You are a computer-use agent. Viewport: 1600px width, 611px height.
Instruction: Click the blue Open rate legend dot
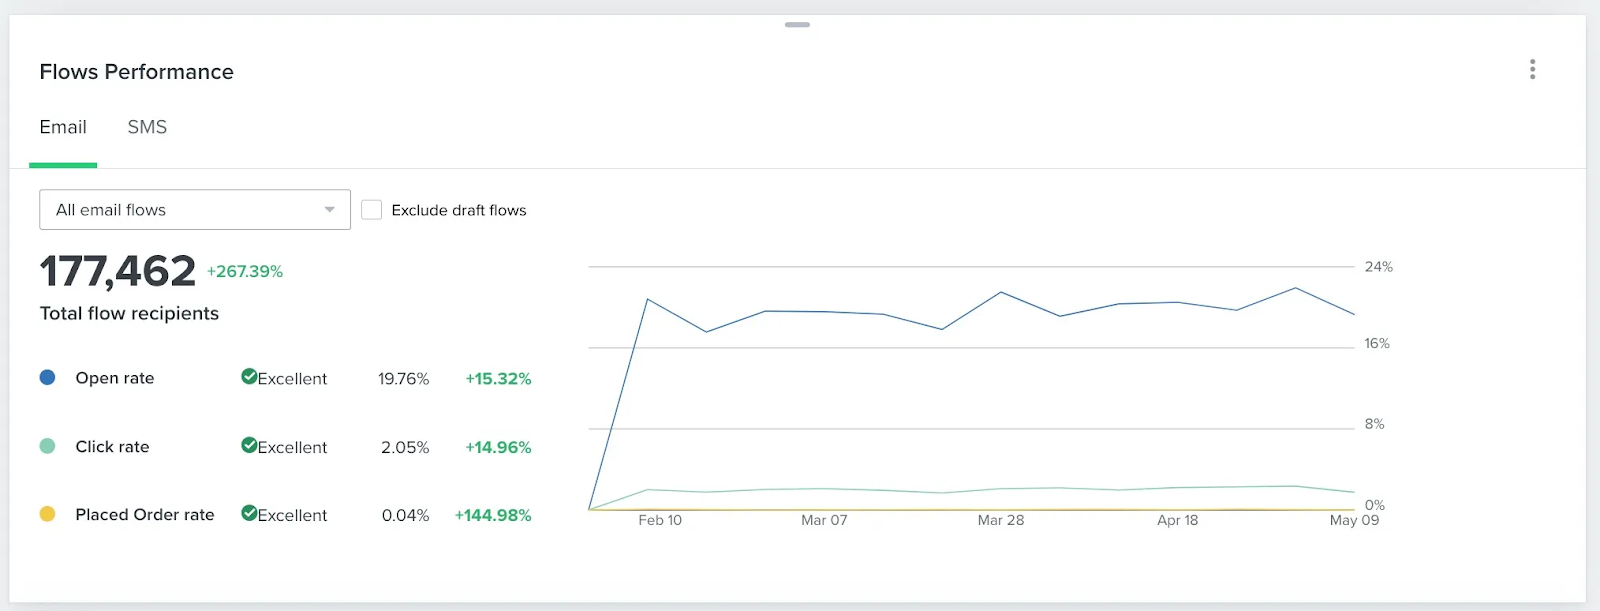click(x=47, y=377)
